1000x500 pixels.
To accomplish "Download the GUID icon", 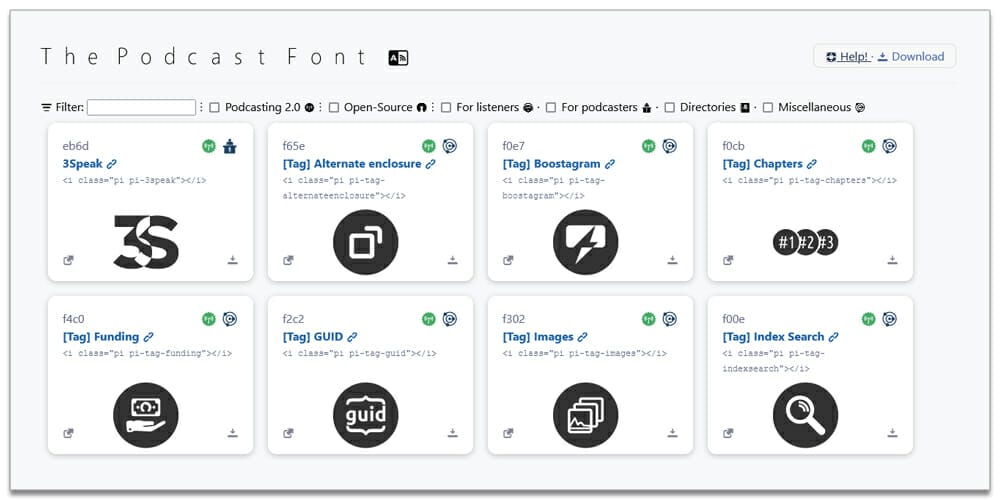I will point(453,433).
